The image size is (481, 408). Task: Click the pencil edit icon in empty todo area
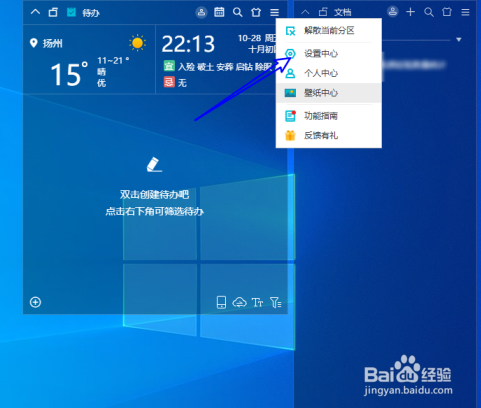coord(154,164)
